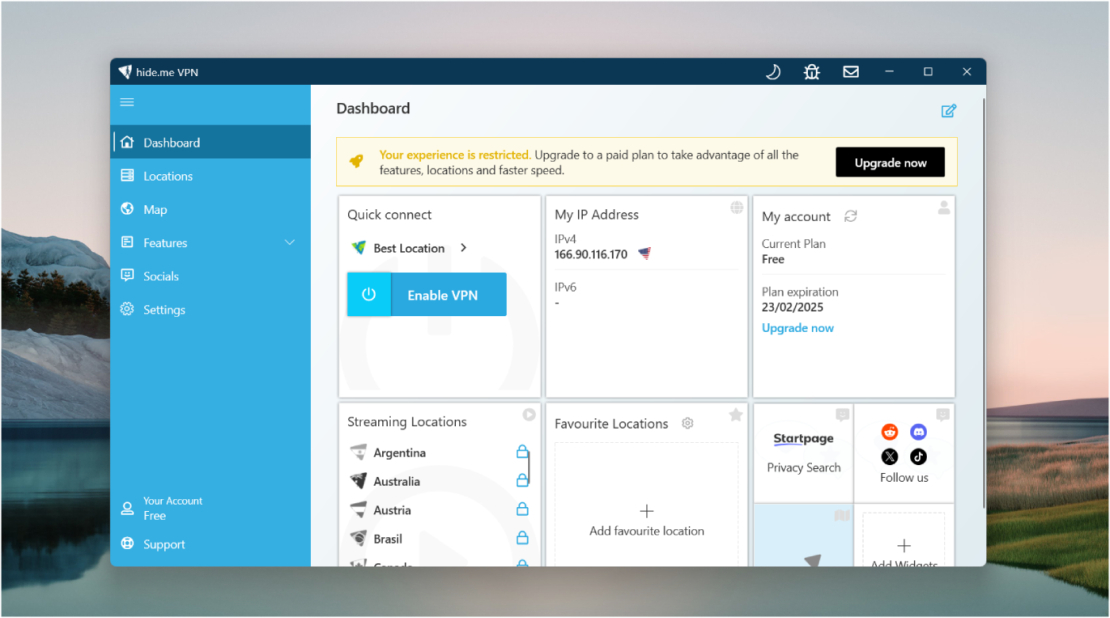The image size is (1110, 618).
Task: Click the X social icon in Follow us
Action: coord(889,456)
